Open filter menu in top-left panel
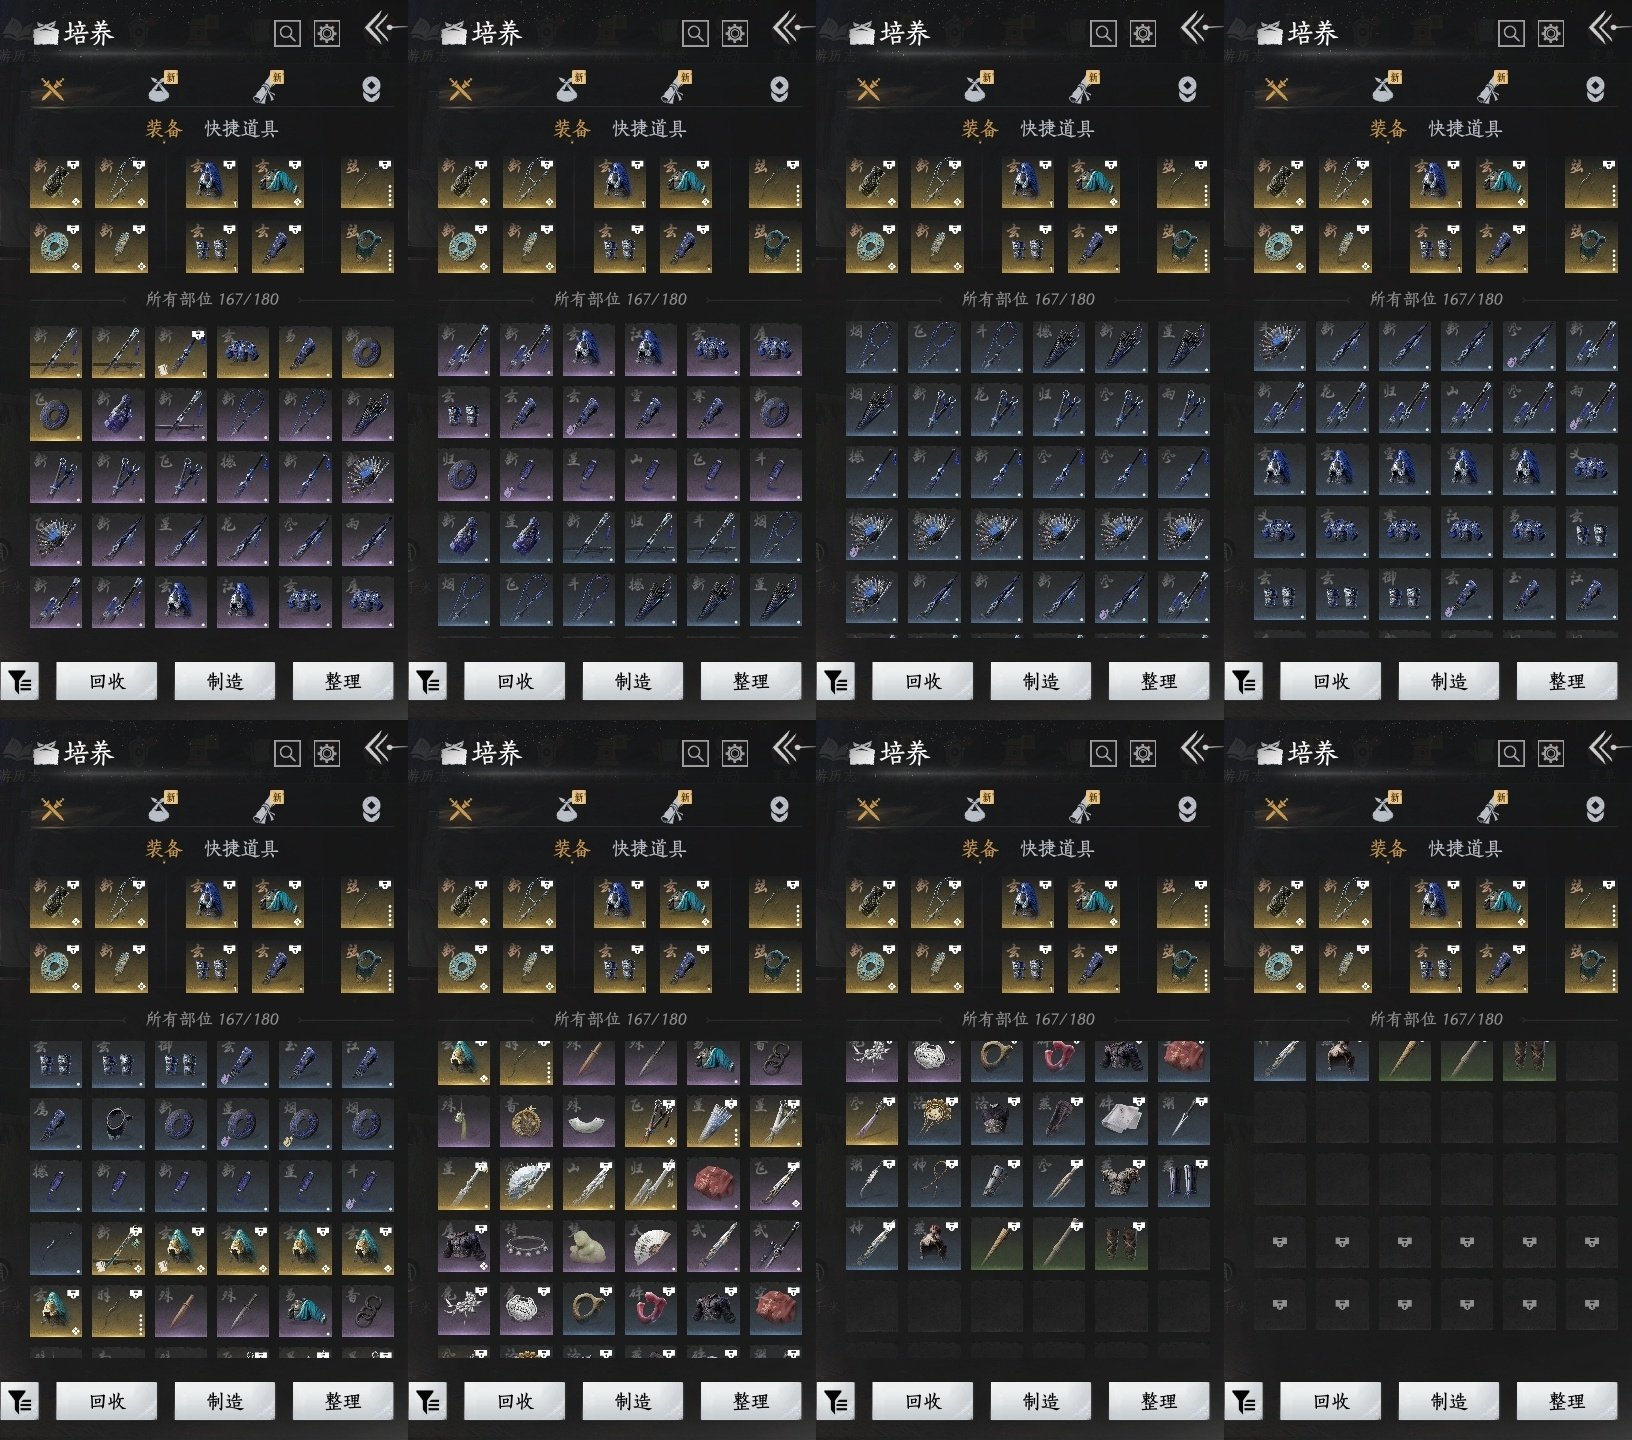 pos(20,682)
